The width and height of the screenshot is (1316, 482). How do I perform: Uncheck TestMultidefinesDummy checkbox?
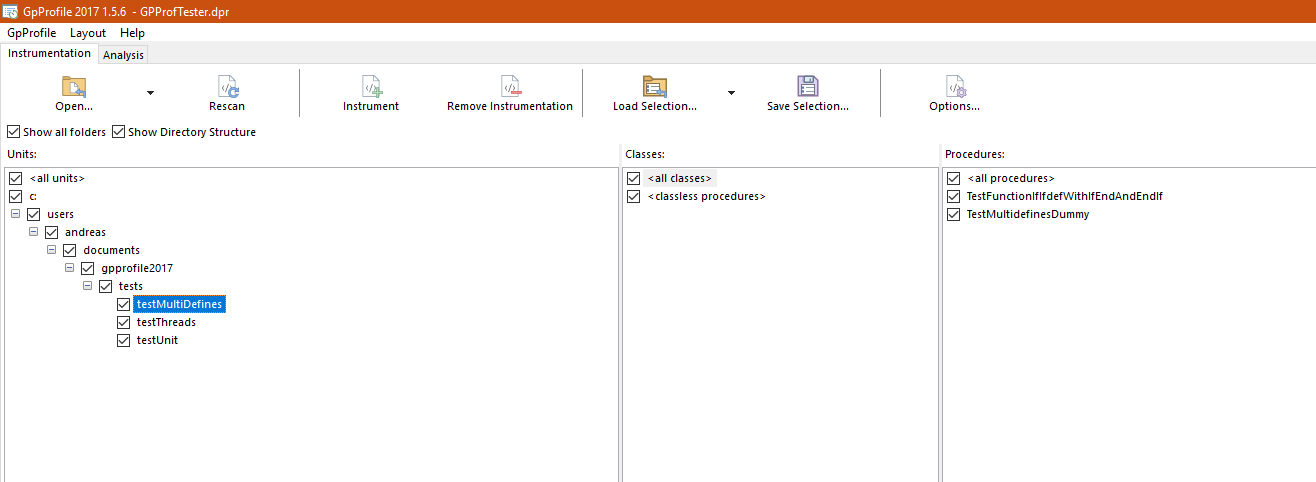[x=953, y=214]
